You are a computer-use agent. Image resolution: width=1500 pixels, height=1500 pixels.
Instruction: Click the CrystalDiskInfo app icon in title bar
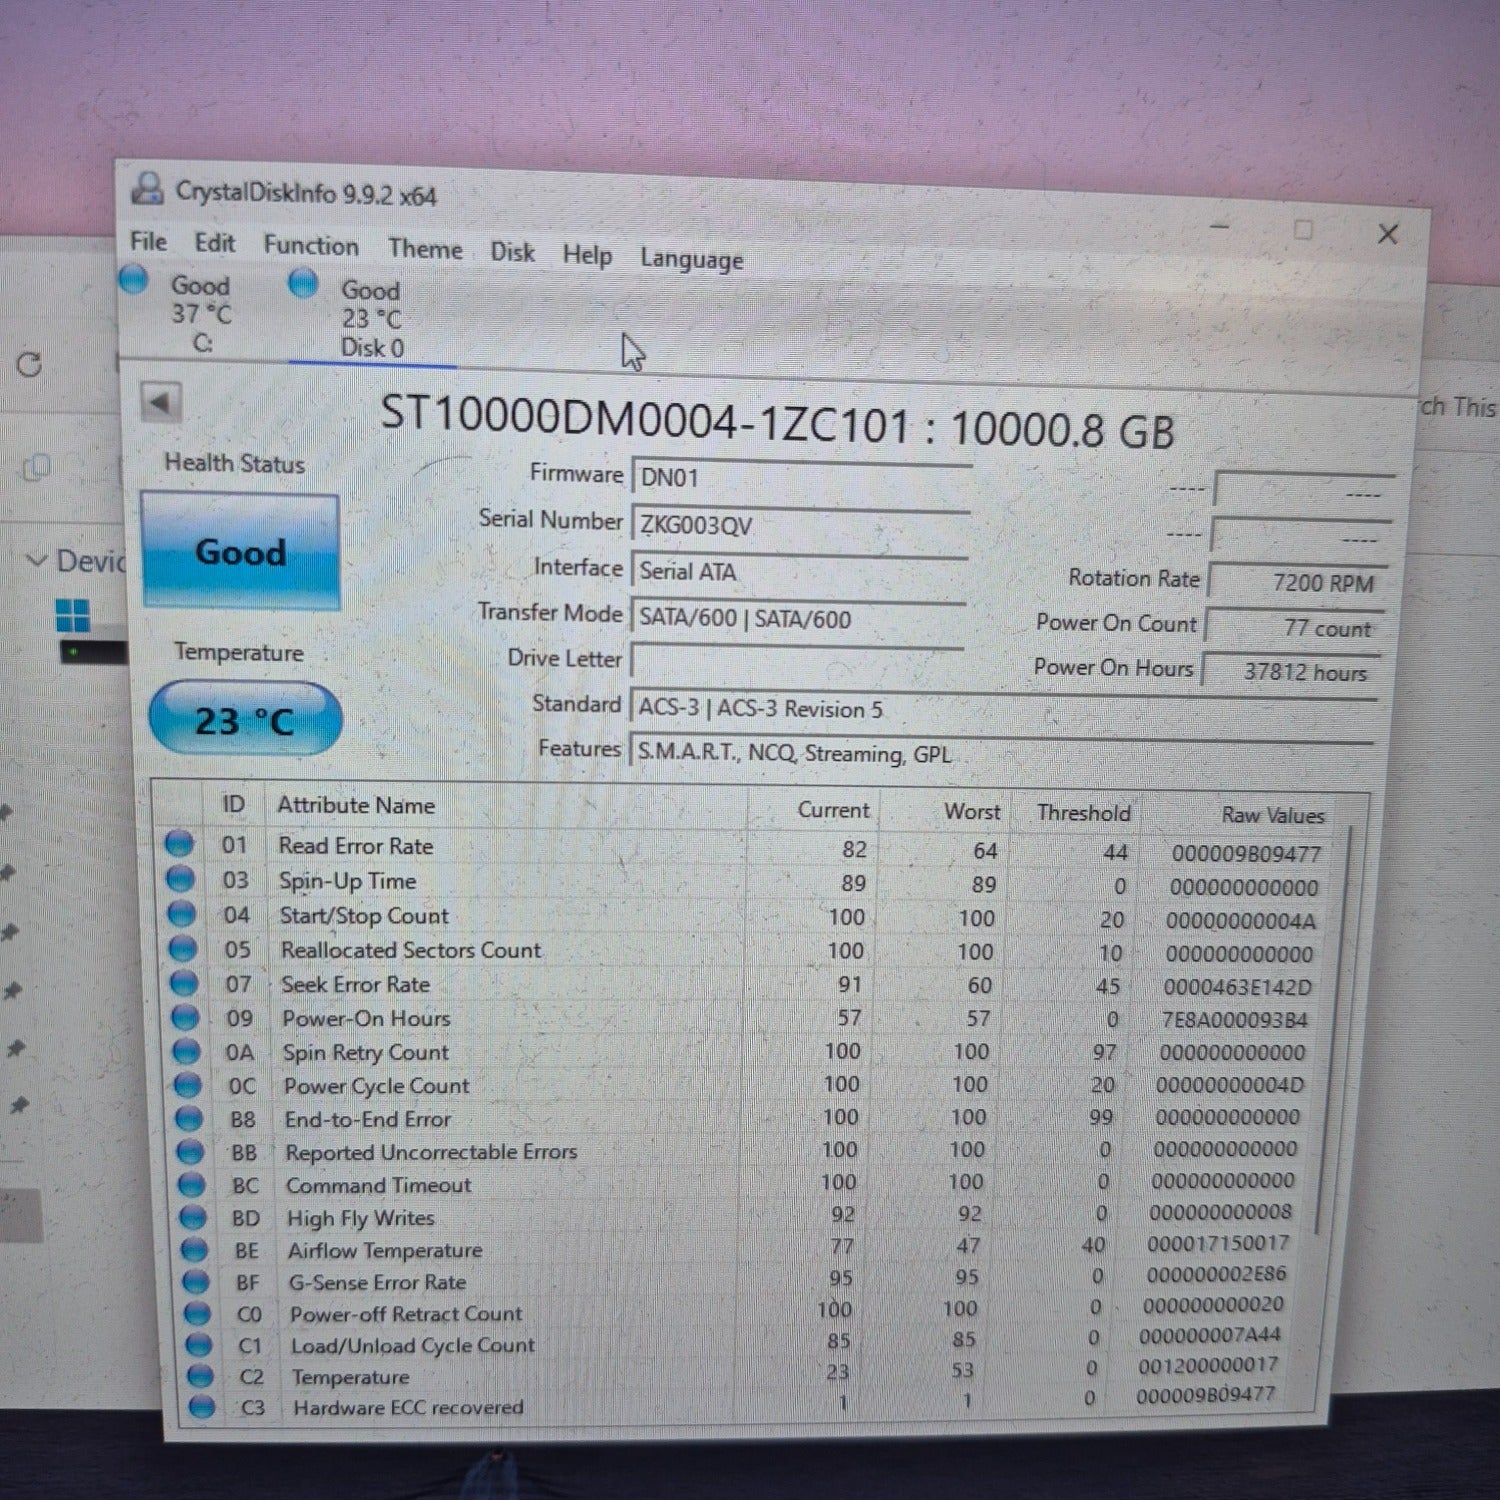(148, 188)
